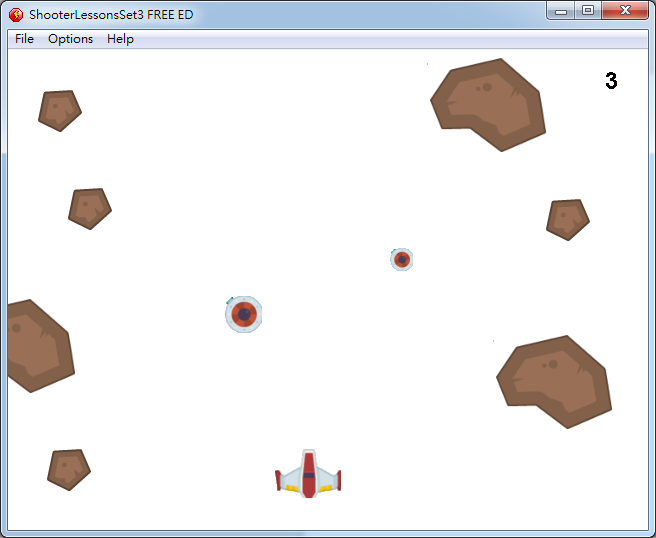Image resolution: width=656 pixels, height=538 pixels.
Task: Click the score counter showing 3
Action: click(611, 82)
